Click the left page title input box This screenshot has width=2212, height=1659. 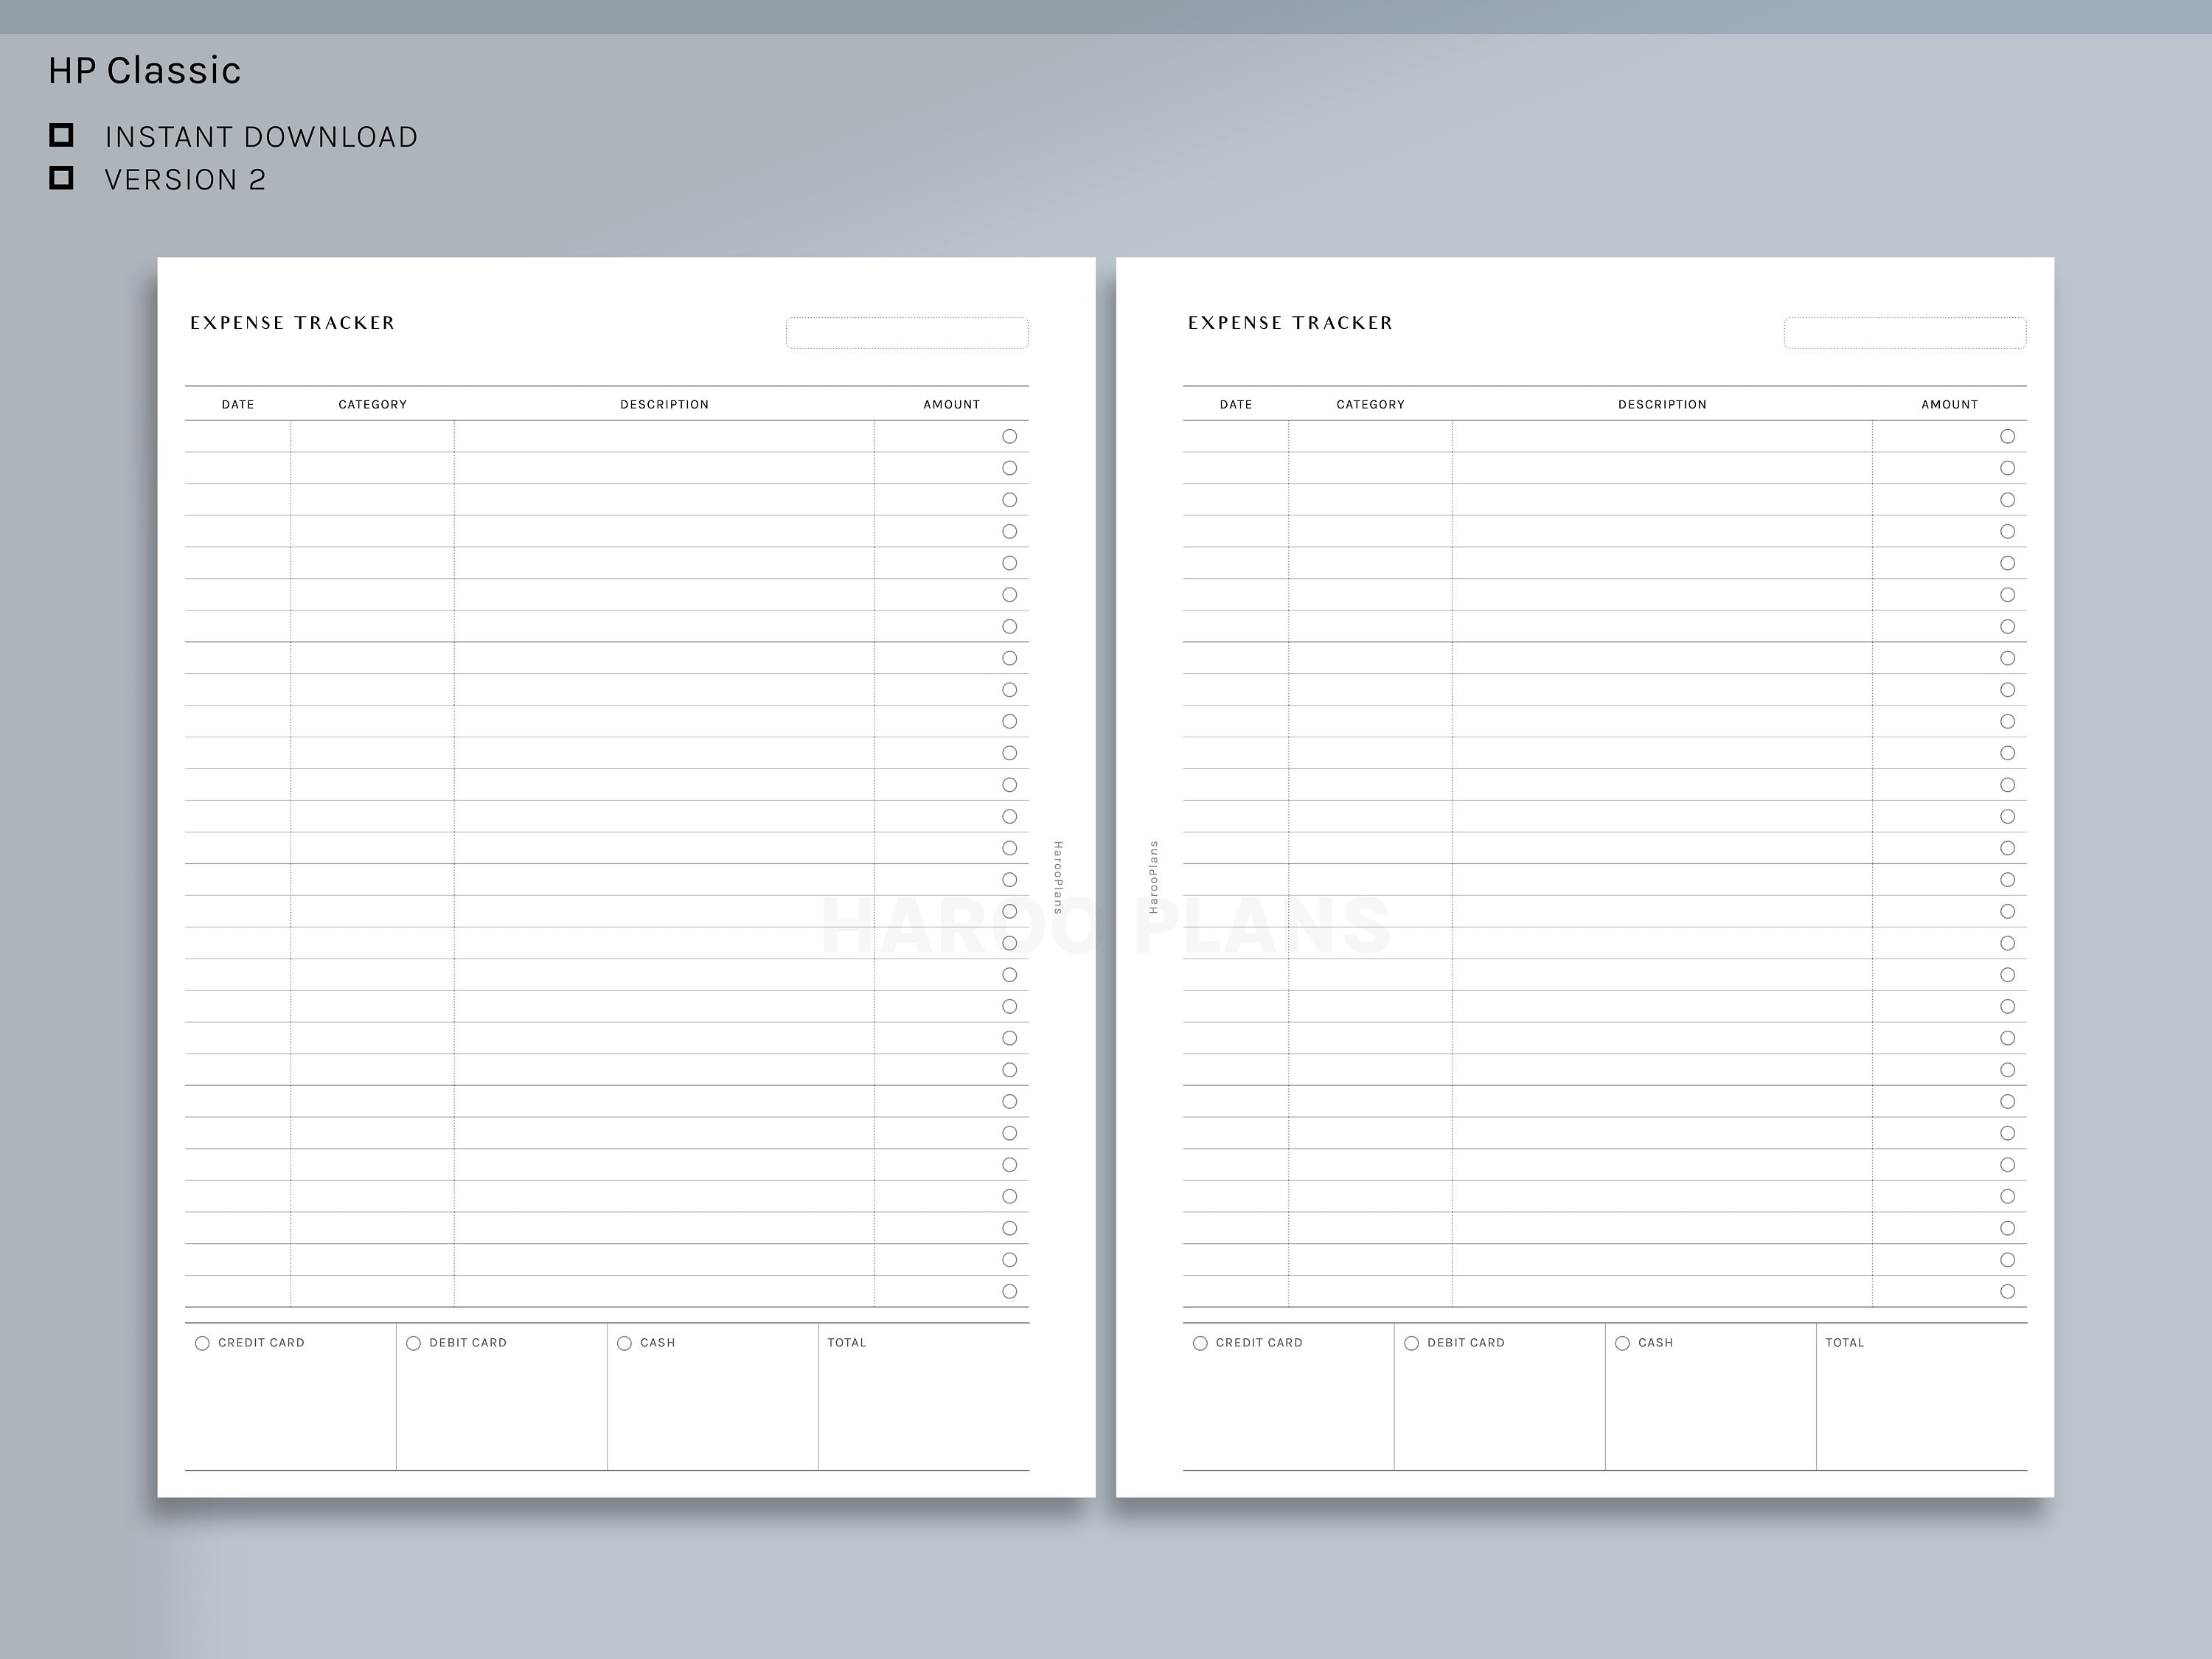tap(907, 333)
